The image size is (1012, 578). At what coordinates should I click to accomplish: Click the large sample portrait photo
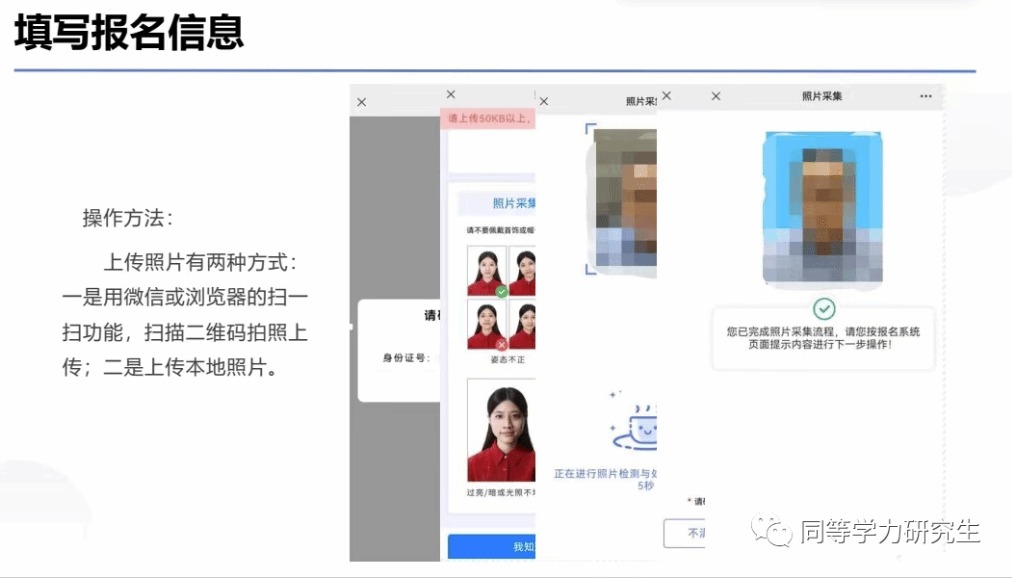(x=500, y=433)
